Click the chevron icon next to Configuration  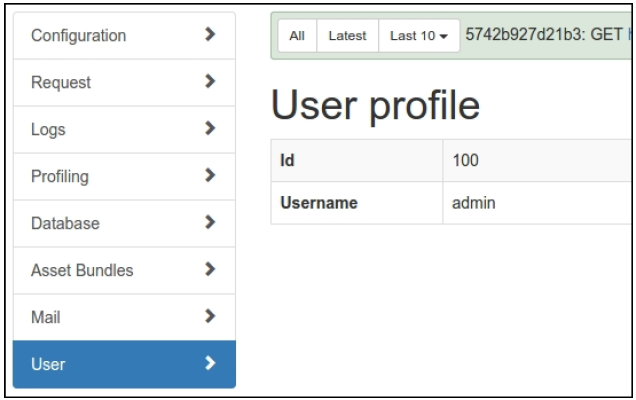pyautogui.click(x=209, y=36)
